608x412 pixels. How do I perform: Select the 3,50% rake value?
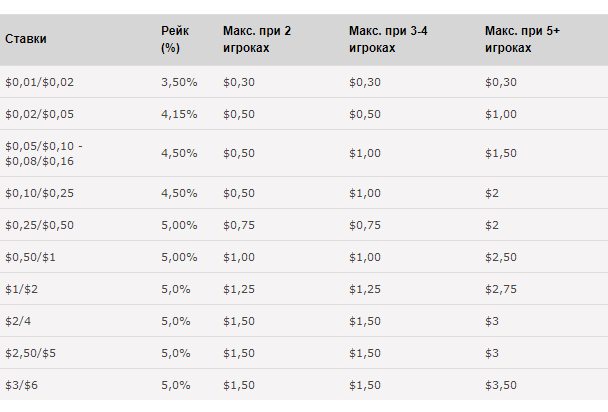point(179,82)
